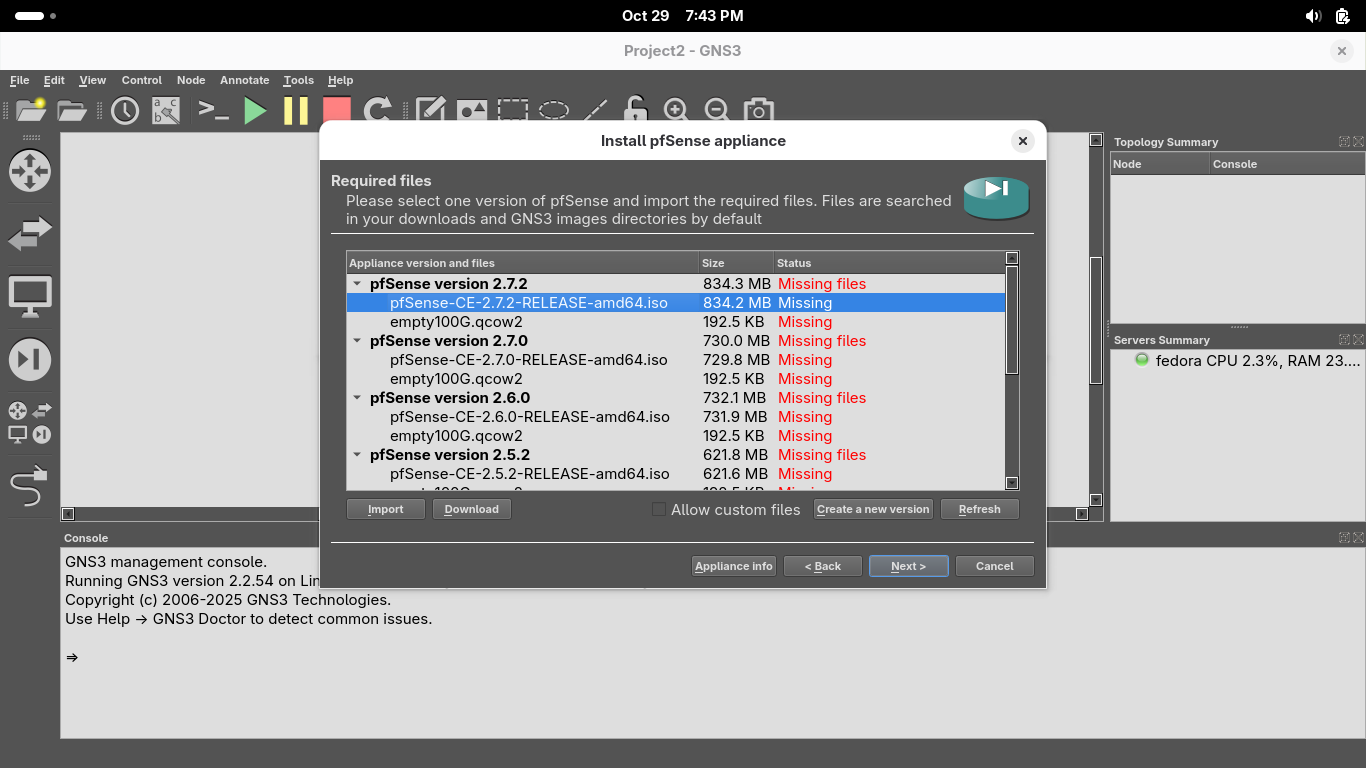Click the Browse routers icon in sidebar

tap(29, 171)
